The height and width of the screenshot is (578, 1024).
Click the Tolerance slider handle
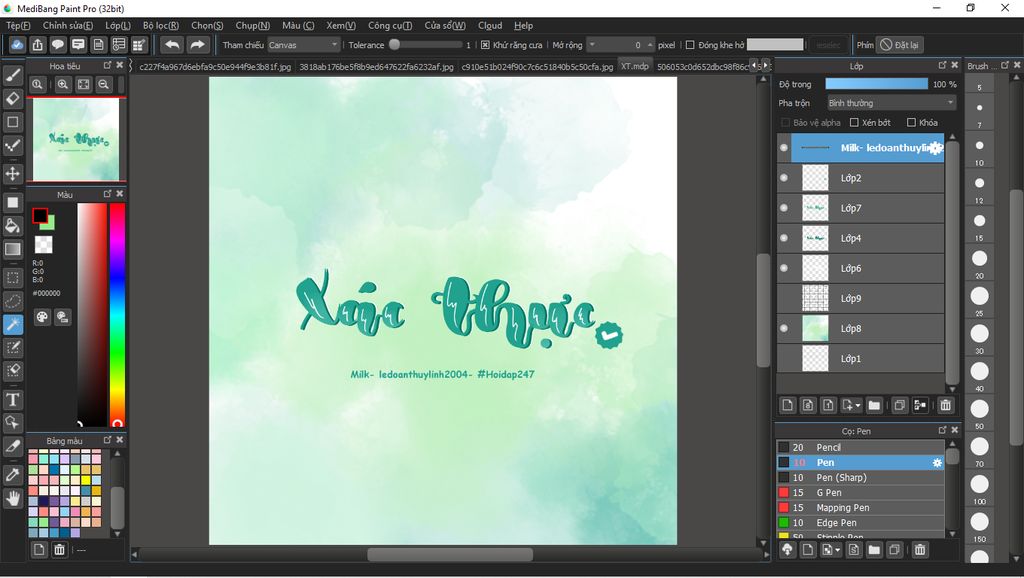pyautogui.click(x=394, y=44)
